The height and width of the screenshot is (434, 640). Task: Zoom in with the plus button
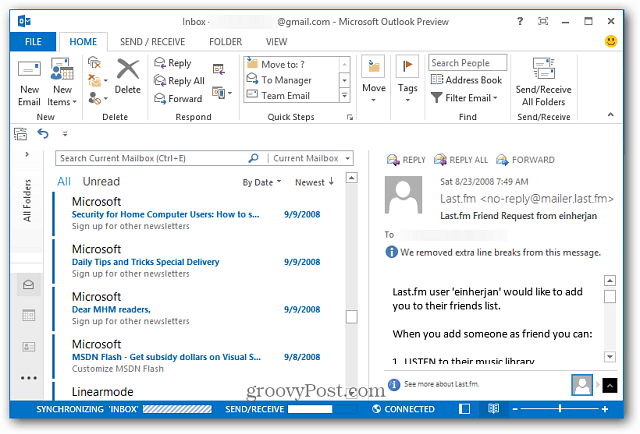tap(605, 409)
